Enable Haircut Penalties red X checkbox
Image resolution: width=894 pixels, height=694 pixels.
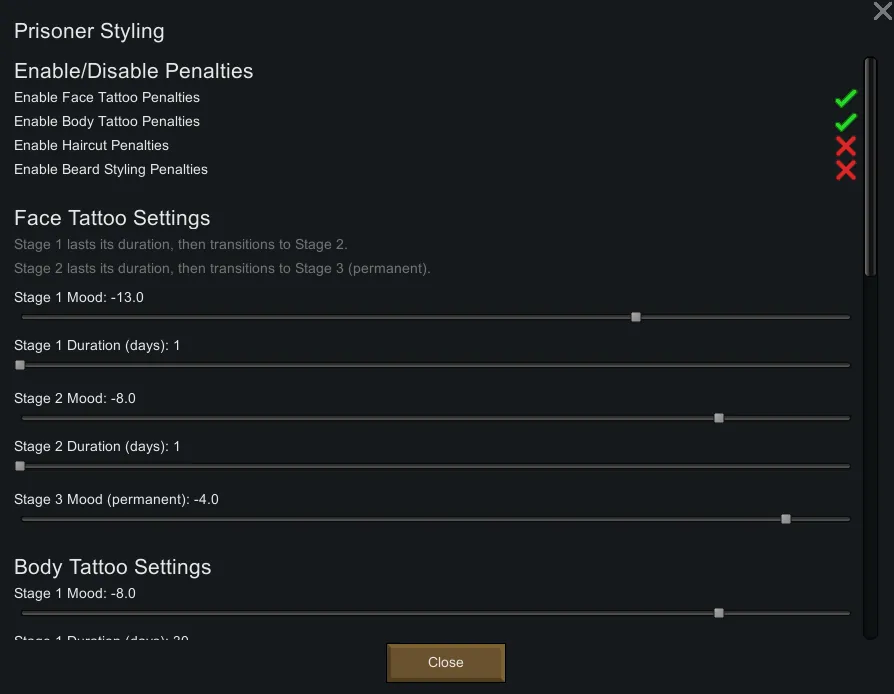coord(846,146)
